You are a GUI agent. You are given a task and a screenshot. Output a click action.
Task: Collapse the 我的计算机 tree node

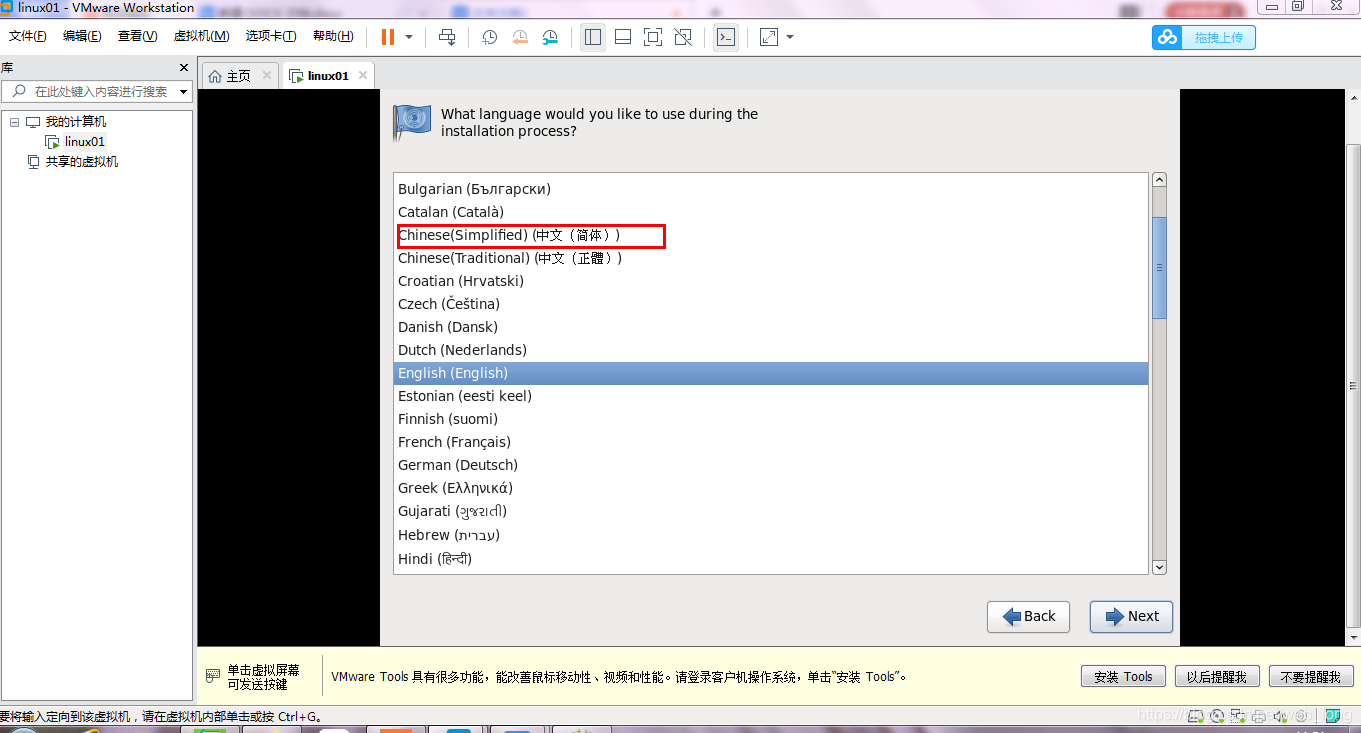tap(15, 122)
